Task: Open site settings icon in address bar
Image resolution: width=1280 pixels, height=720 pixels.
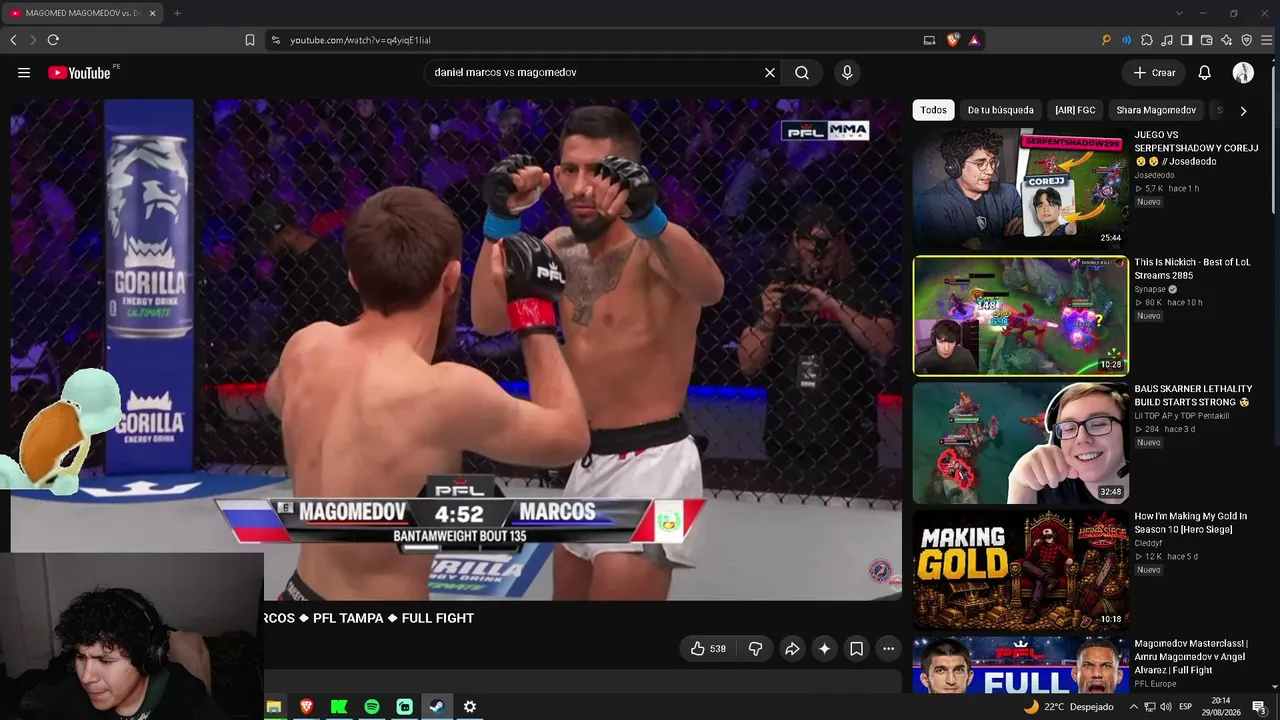Action: coord(276,40)
